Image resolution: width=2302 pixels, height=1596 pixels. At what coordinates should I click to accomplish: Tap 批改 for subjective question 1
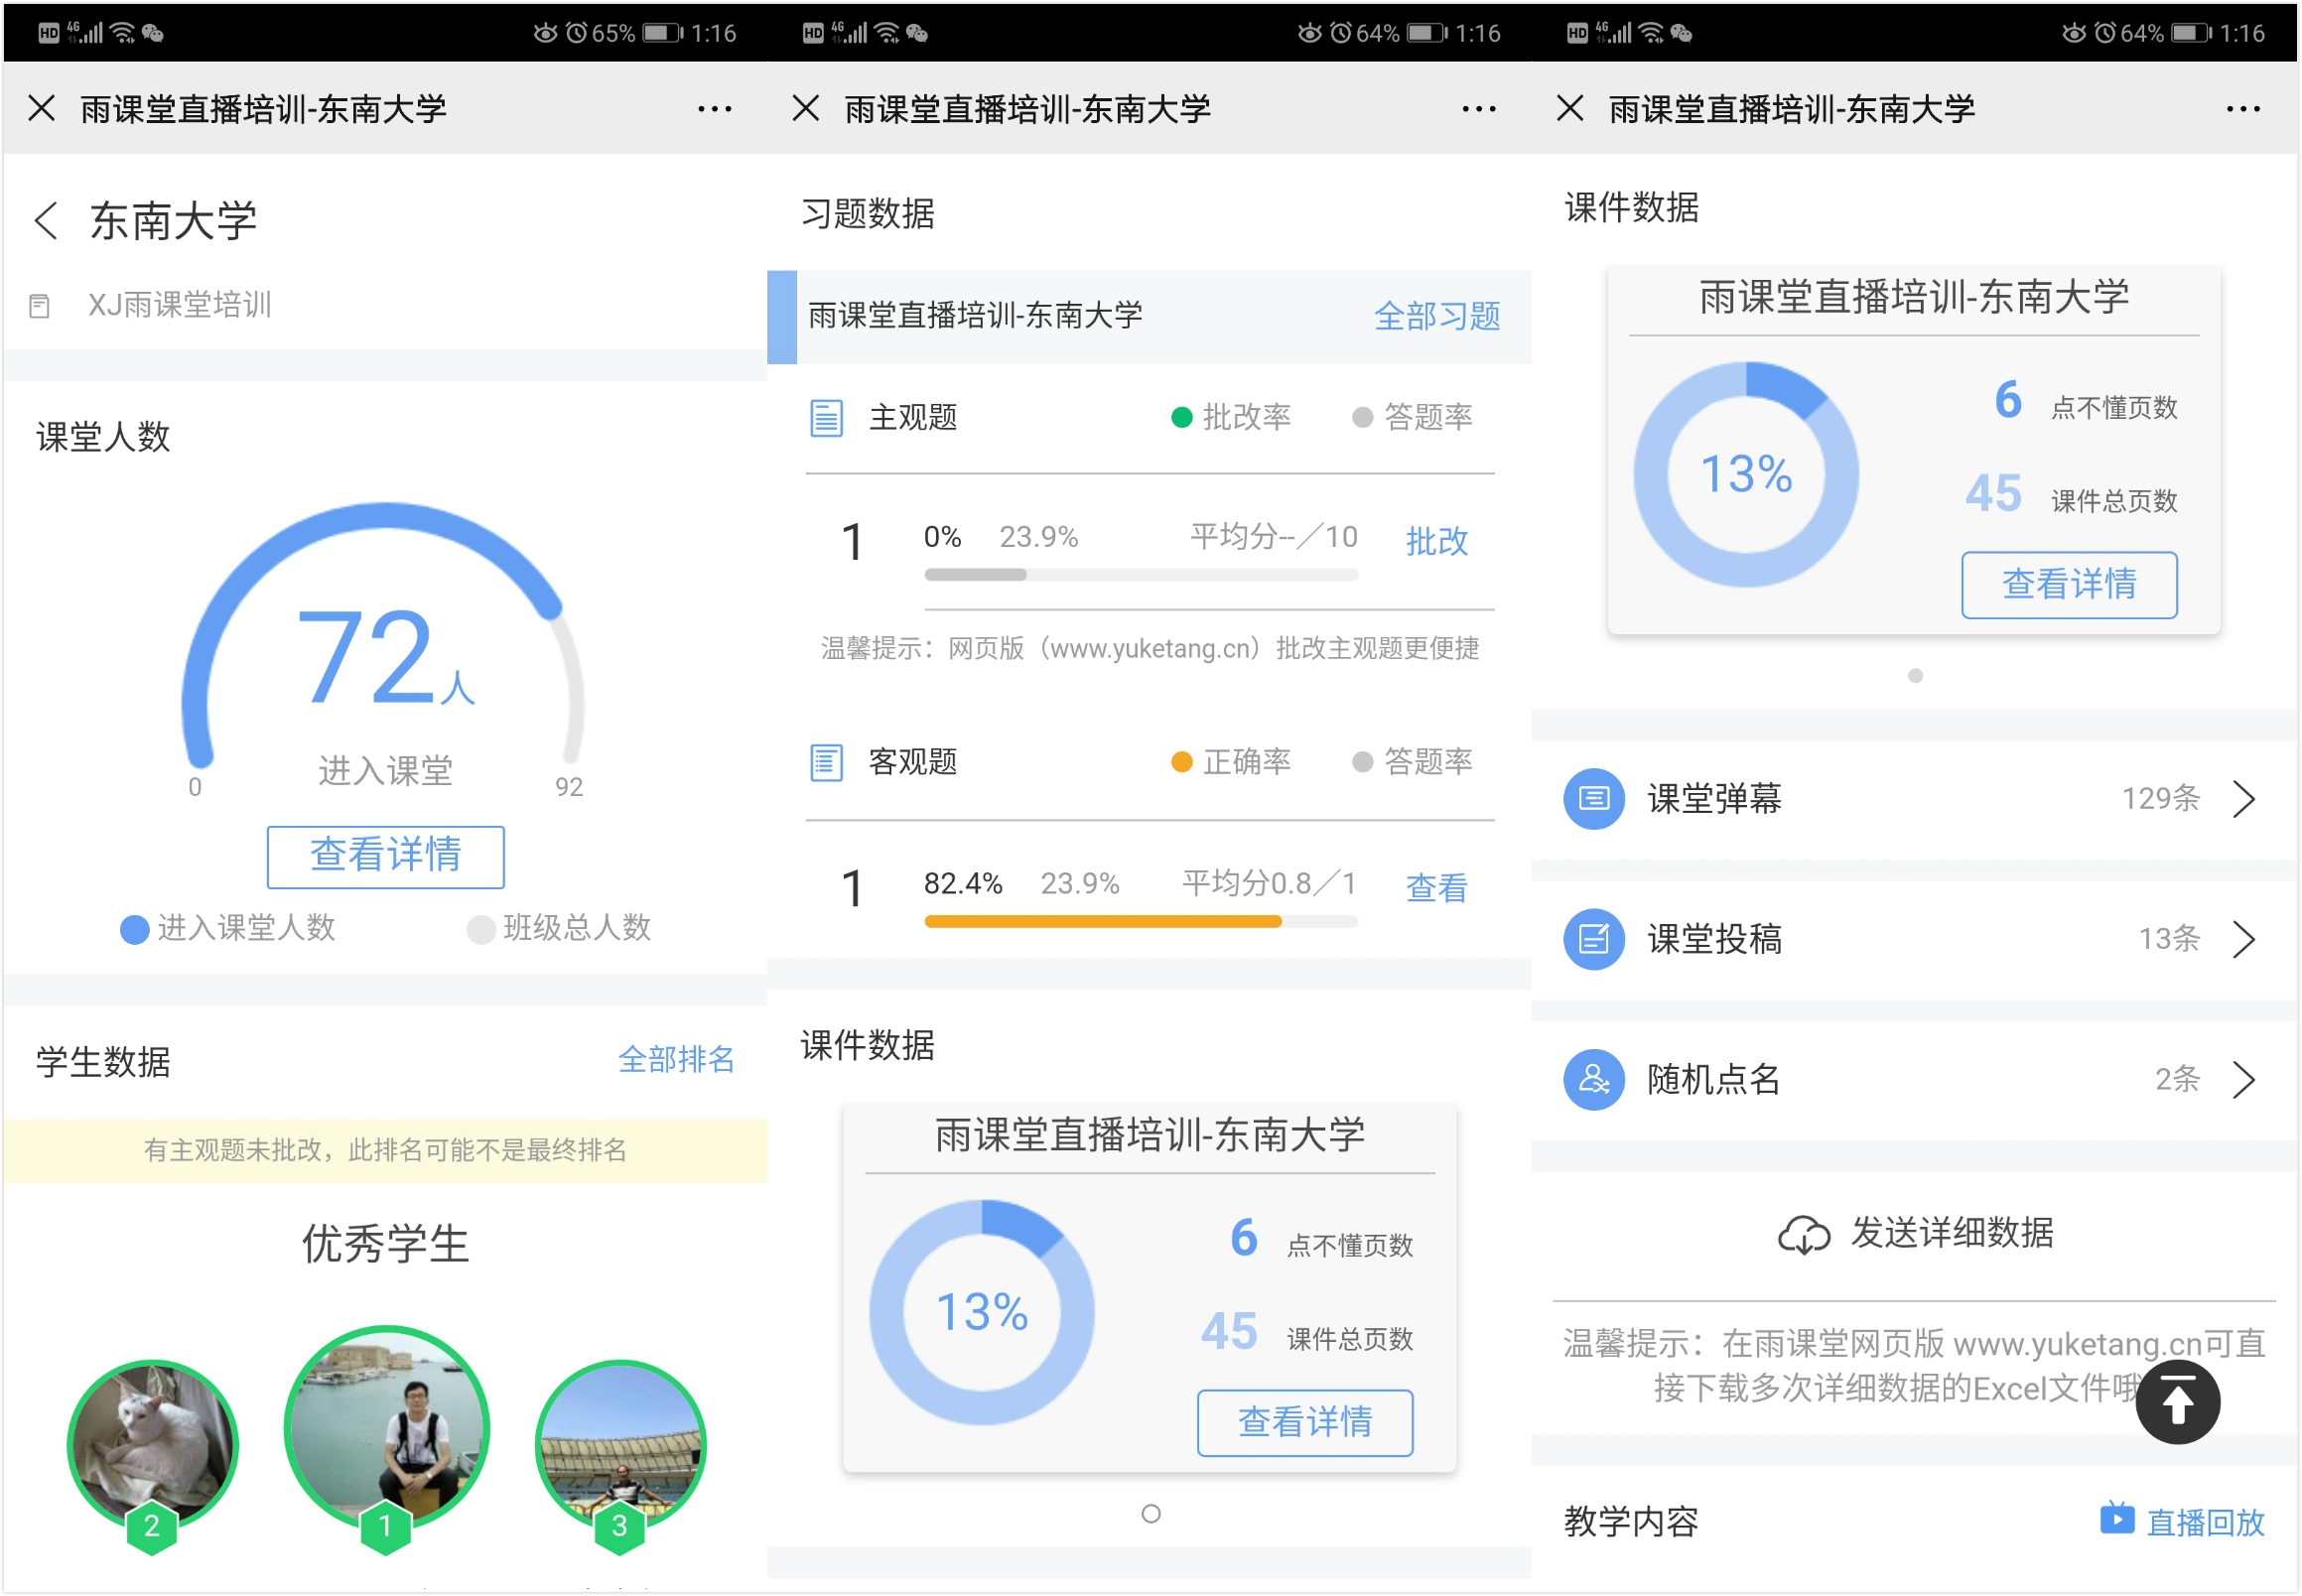pyautogui.click(x=1437, y=541)
